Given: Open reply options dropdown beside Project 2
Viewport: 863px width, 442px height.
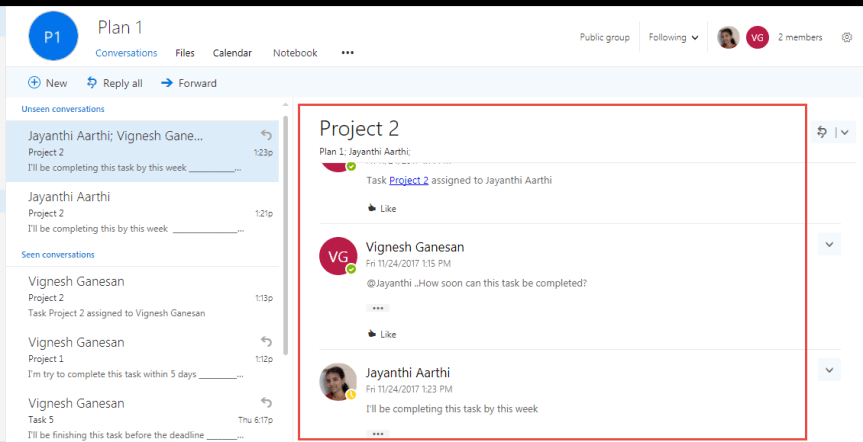Looking at the screenshot, I should click(844, 132).
